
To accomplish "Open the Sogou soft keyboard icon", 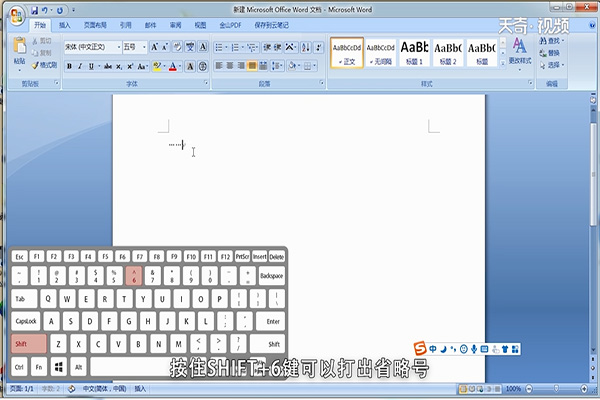I will pyautogui.click(x=484, y=349).
